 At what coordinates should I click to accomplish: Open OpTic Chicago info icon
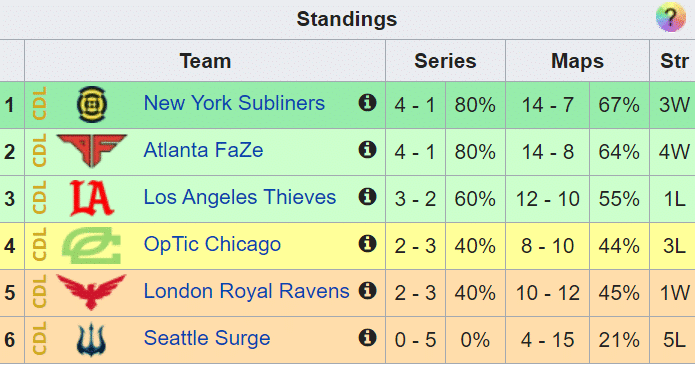367,243
